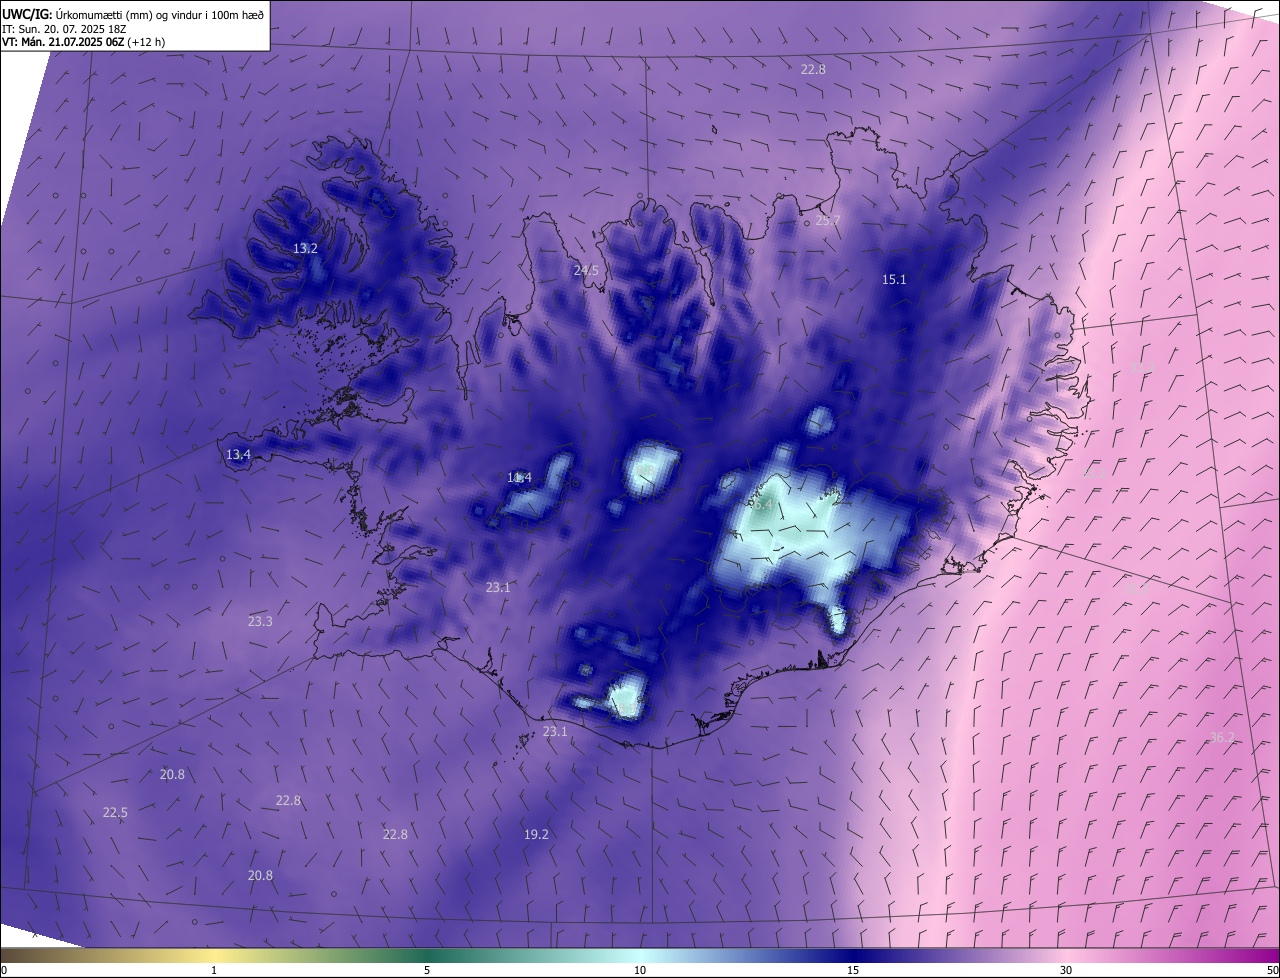This screenshot has width=1280, height=978.
Task: Click the 10 tick on the color scale
Action: click(x=640, y=970)
